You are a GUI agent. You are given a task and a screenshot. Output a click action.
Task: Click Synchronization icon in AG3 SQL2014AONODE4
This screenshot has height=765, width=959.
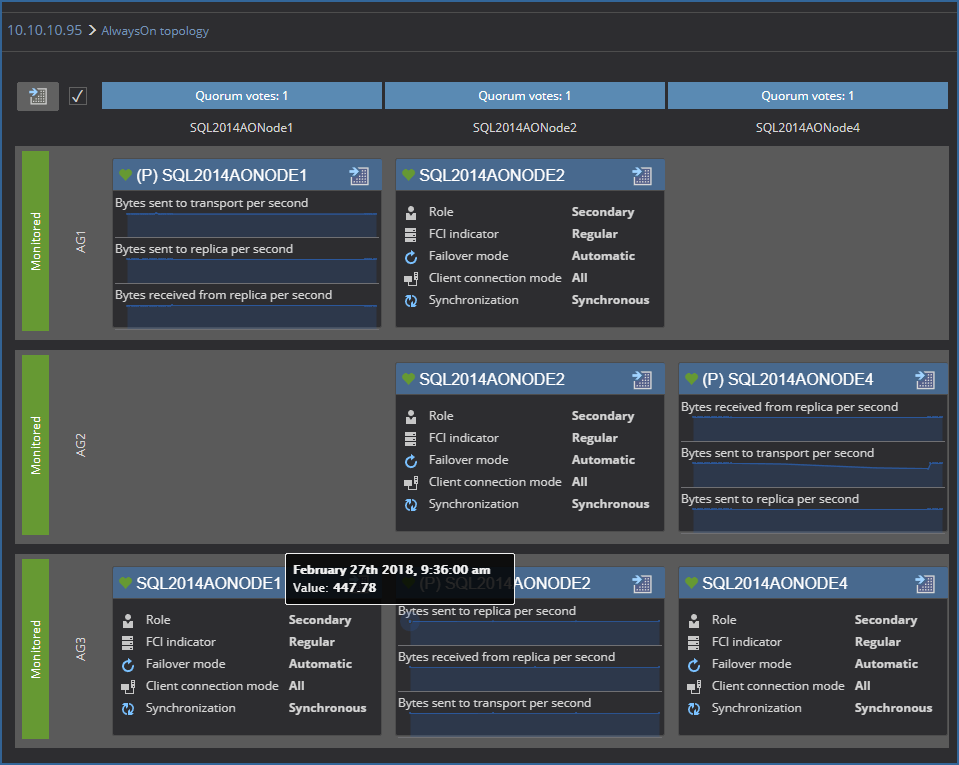pos(694,709)
